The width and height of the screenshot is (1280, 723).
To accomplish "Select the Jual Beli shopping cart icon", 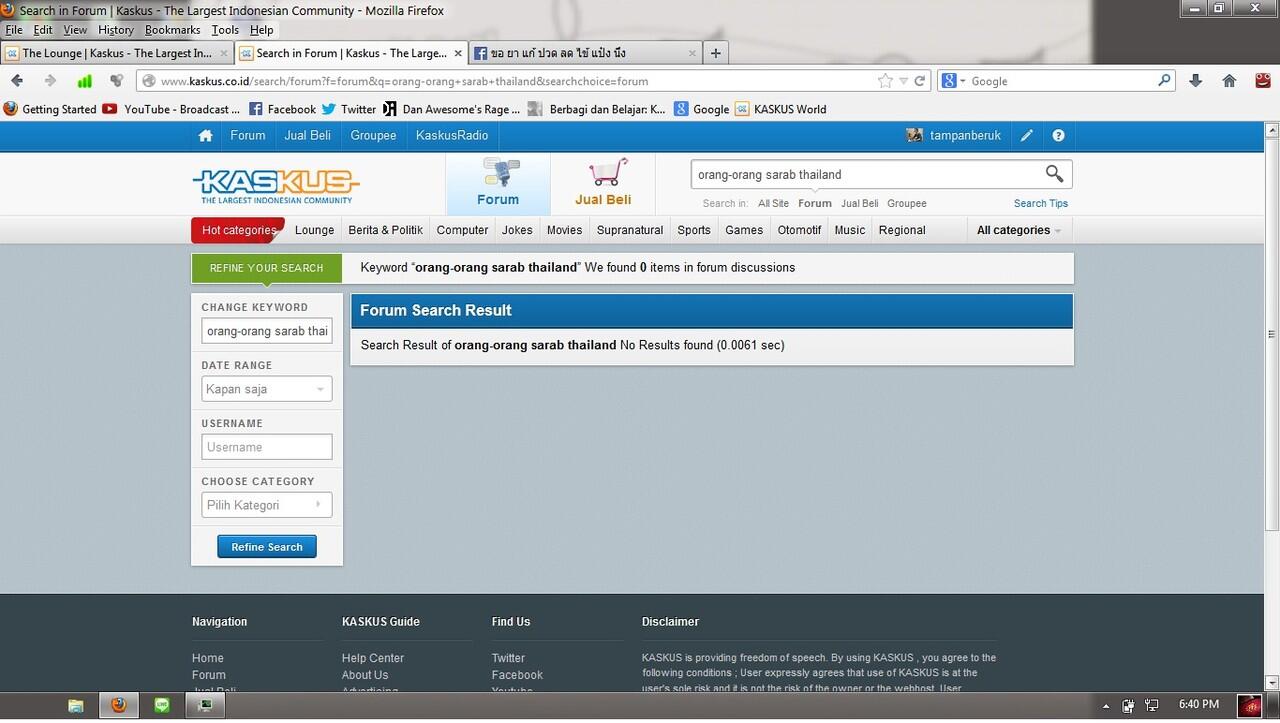I will 603,182.
